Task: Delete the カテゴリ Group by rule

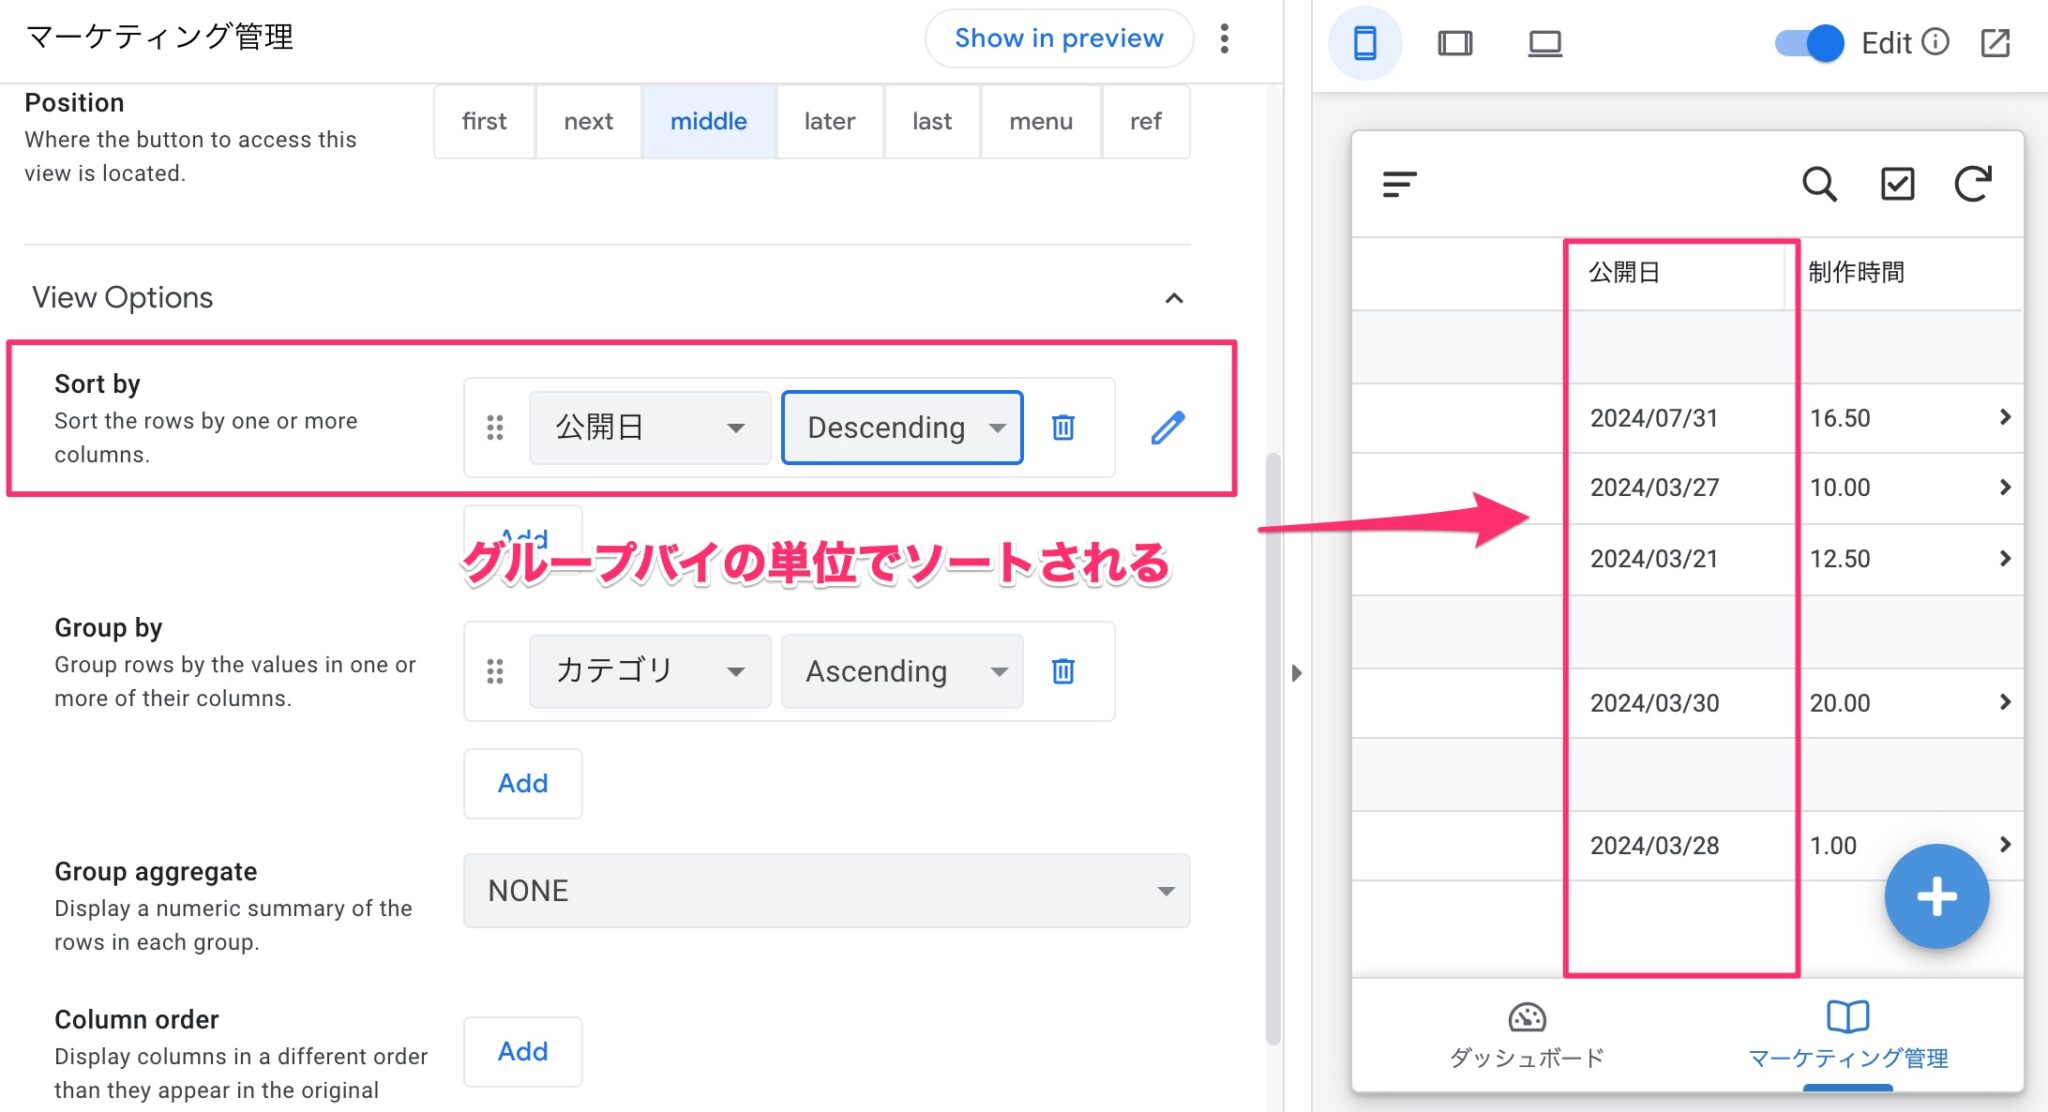Action: (x=1063, y=671)
